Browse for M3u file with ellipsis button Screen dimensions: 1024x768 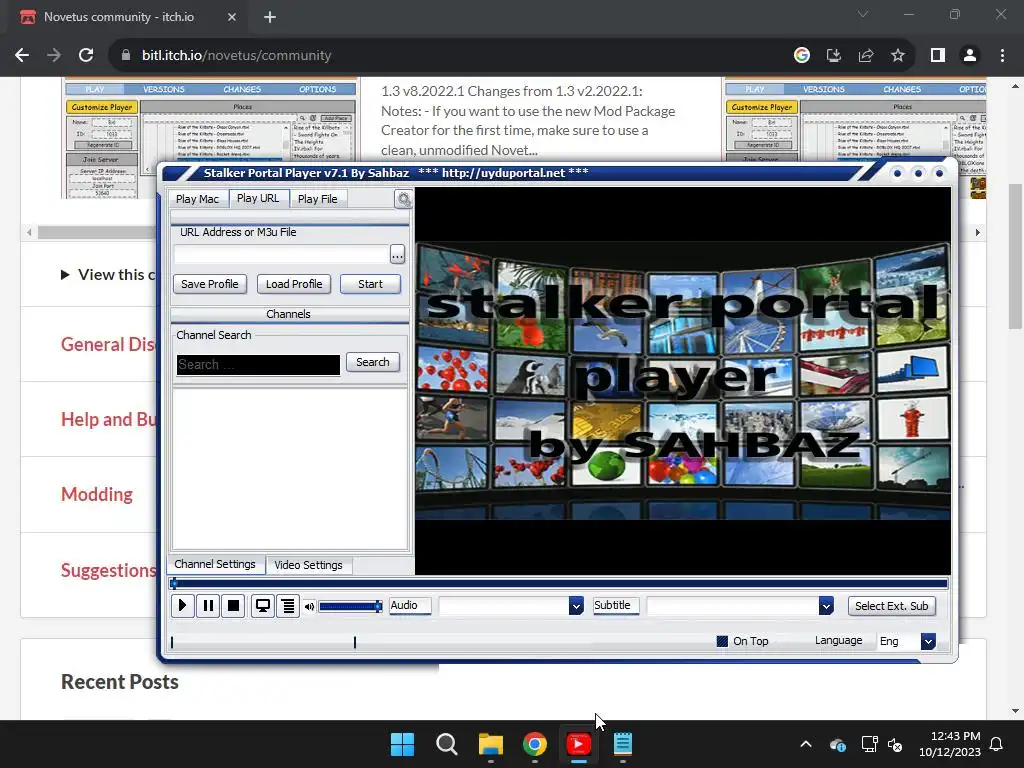click(397, 254)
